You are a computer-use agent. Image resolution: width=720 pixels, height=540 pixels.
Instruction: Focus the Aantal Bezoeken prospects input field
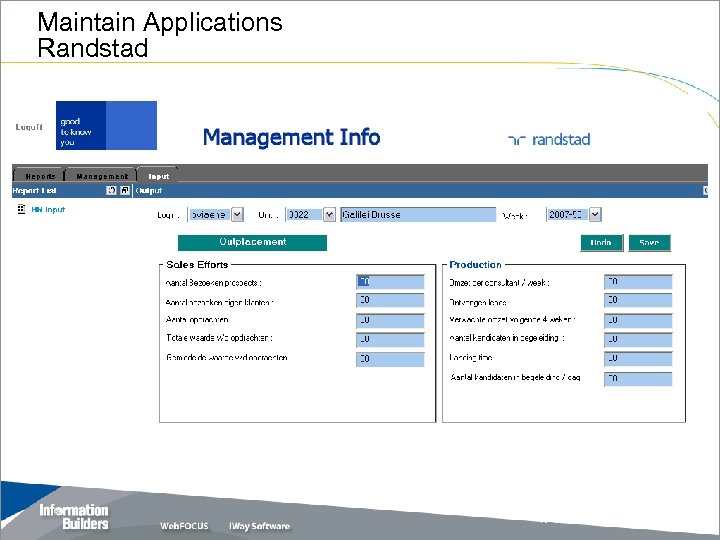tap(390, 281)
